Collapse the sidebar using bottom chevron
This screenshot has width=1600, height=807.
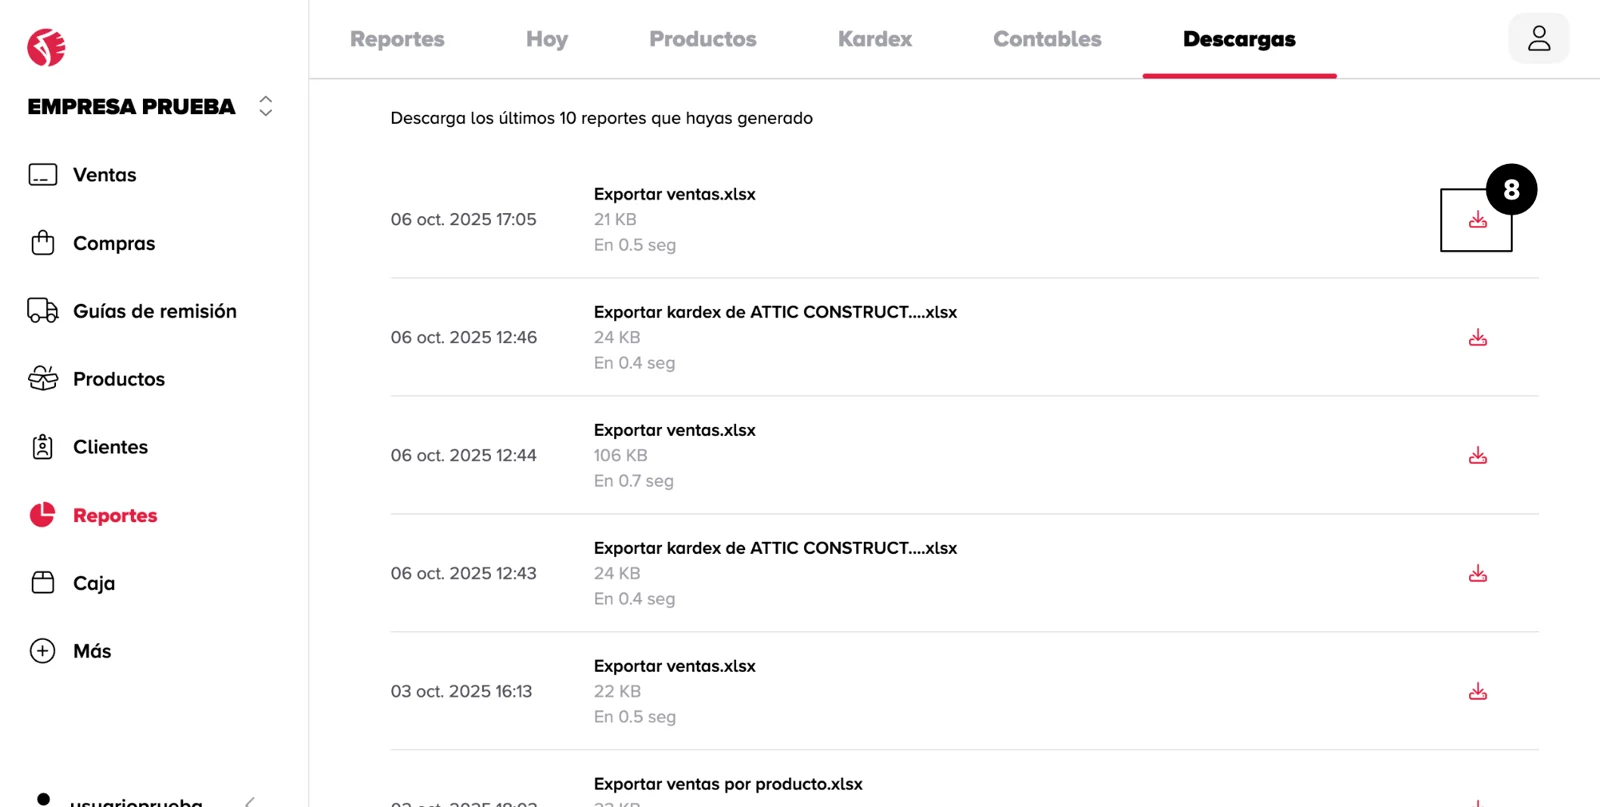(250, 801)
